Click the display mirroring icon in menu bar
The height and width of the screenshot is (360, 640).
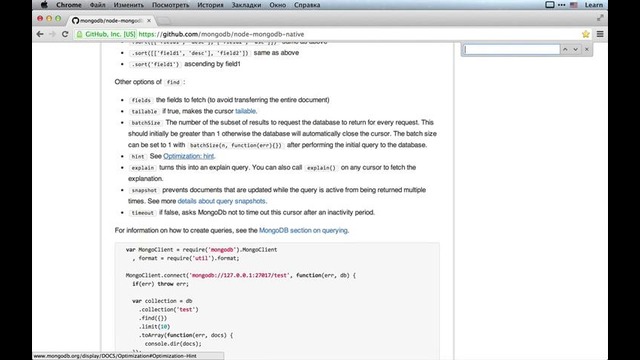pyautogui.click(x=550, y=5)
